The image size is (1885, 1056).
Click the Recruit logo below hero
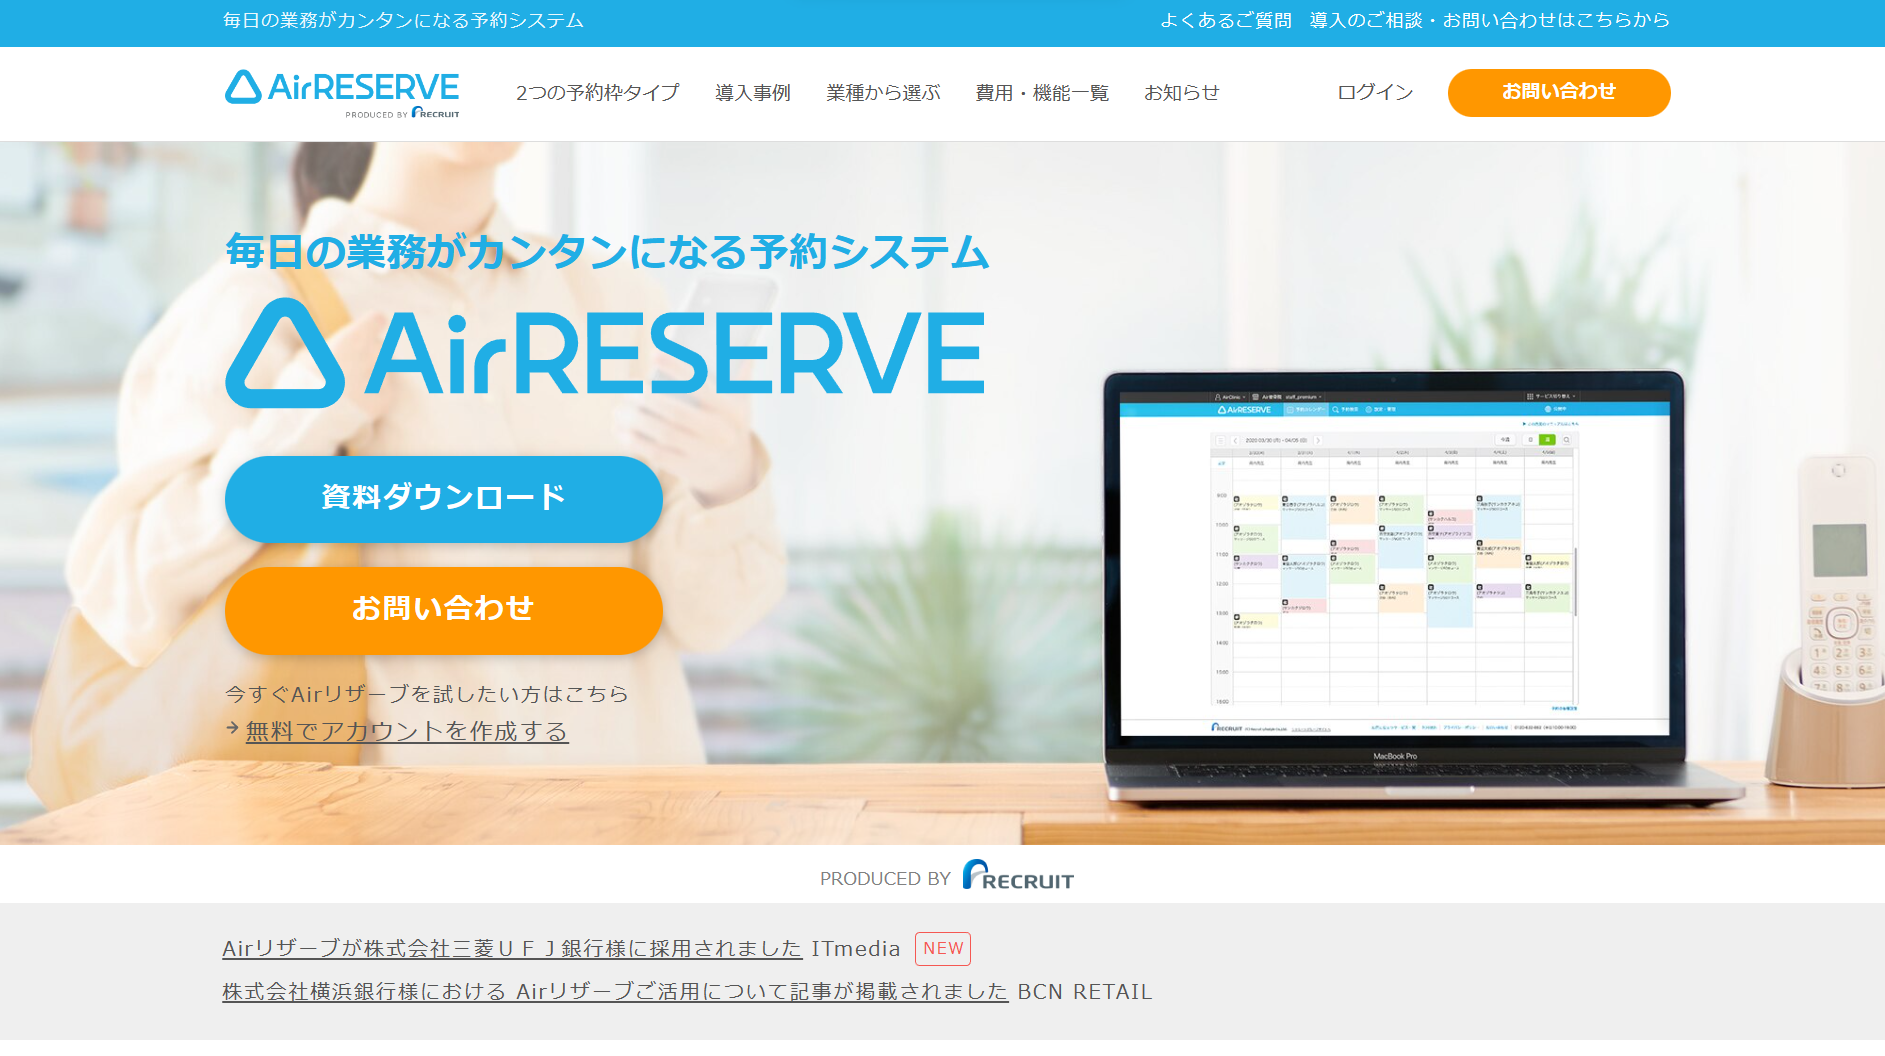click(1017, 875)
